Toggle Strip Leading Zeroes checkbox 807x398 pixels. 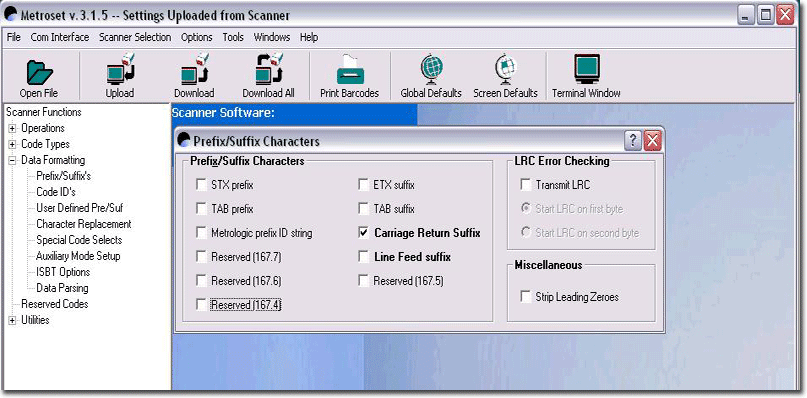click(x=525, y=297)
